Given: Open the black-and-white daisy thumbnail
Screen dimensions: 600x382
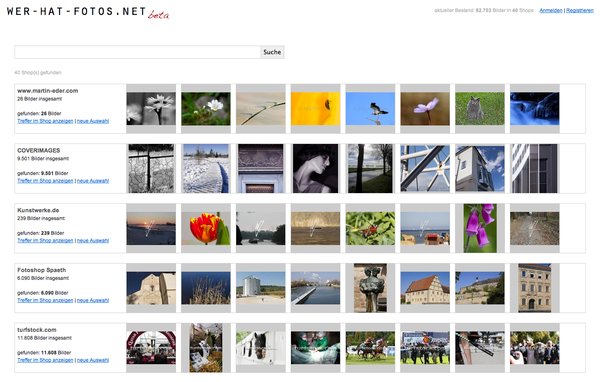Looking at the screenshot, I should pyautogui.click(x=151, y=109).
